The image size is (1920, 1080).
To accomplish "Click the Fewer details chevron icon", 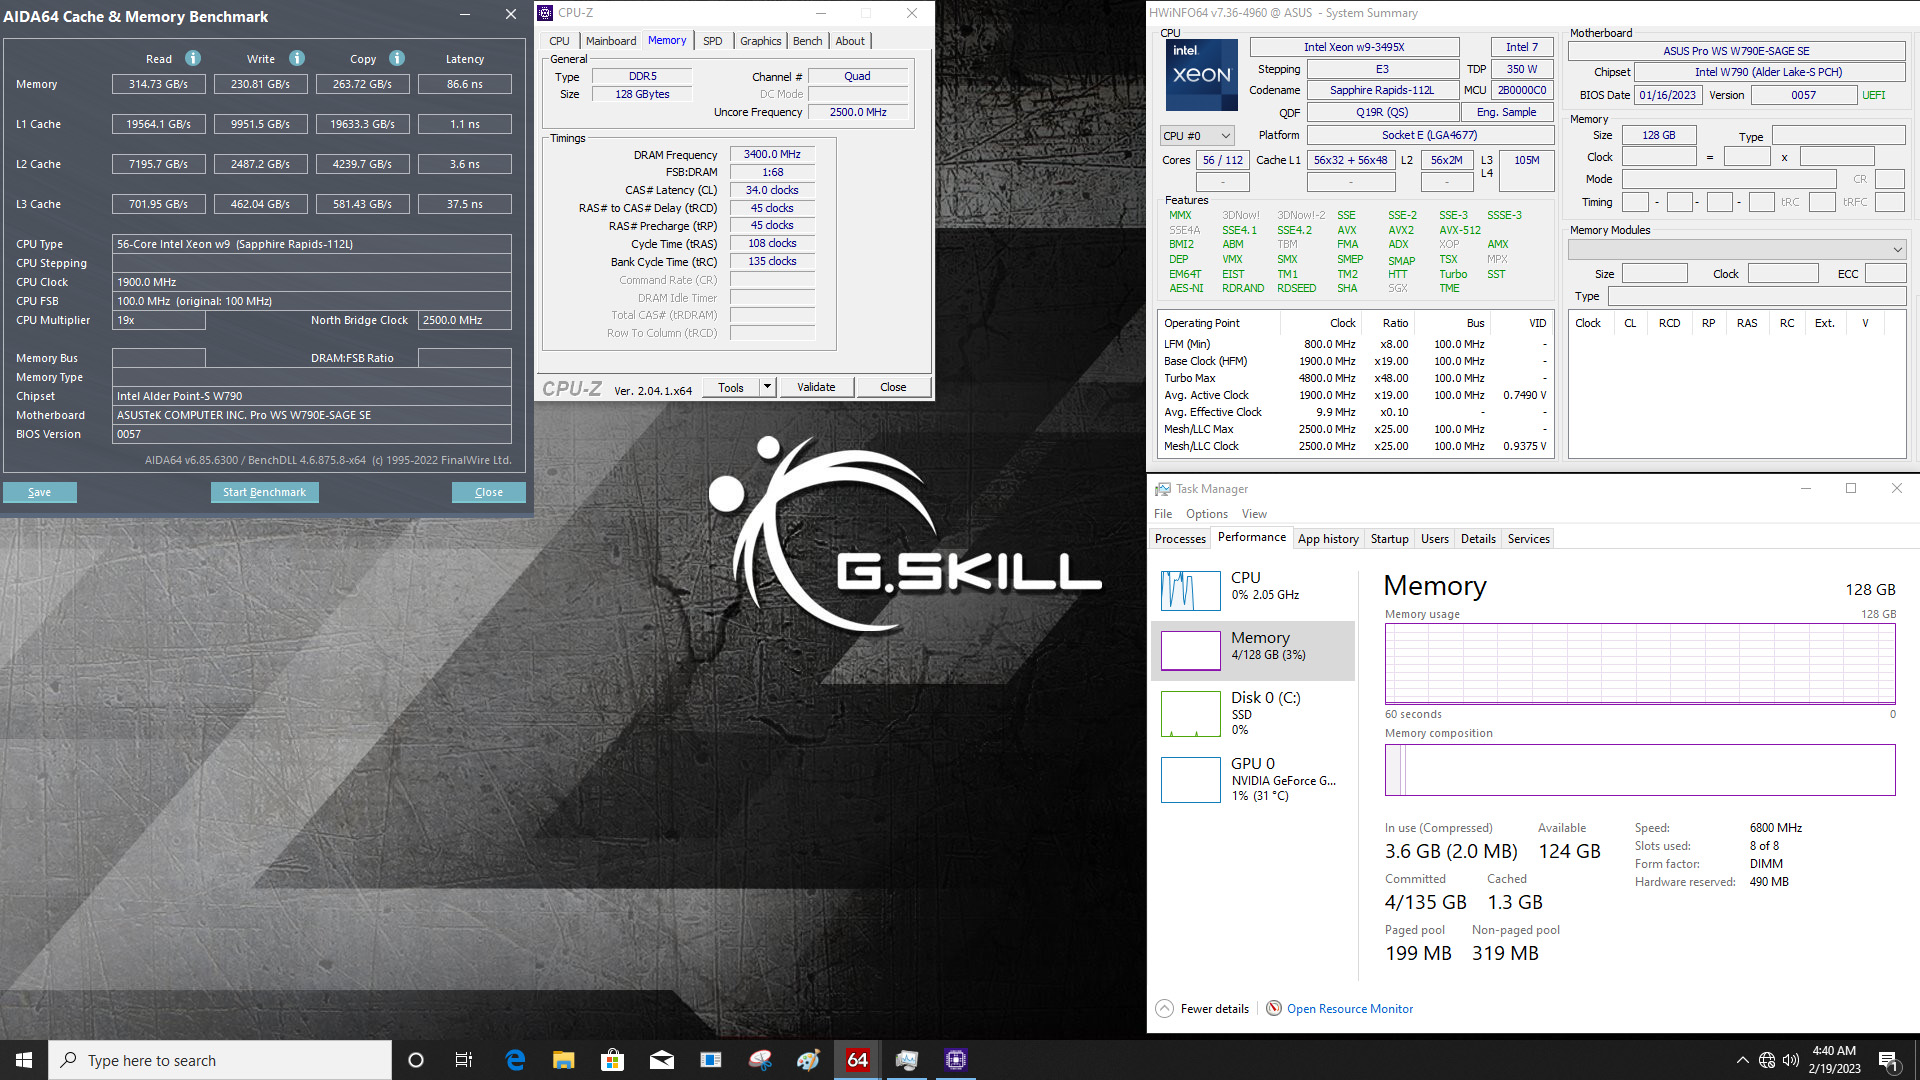I will pos(1164,1008).
